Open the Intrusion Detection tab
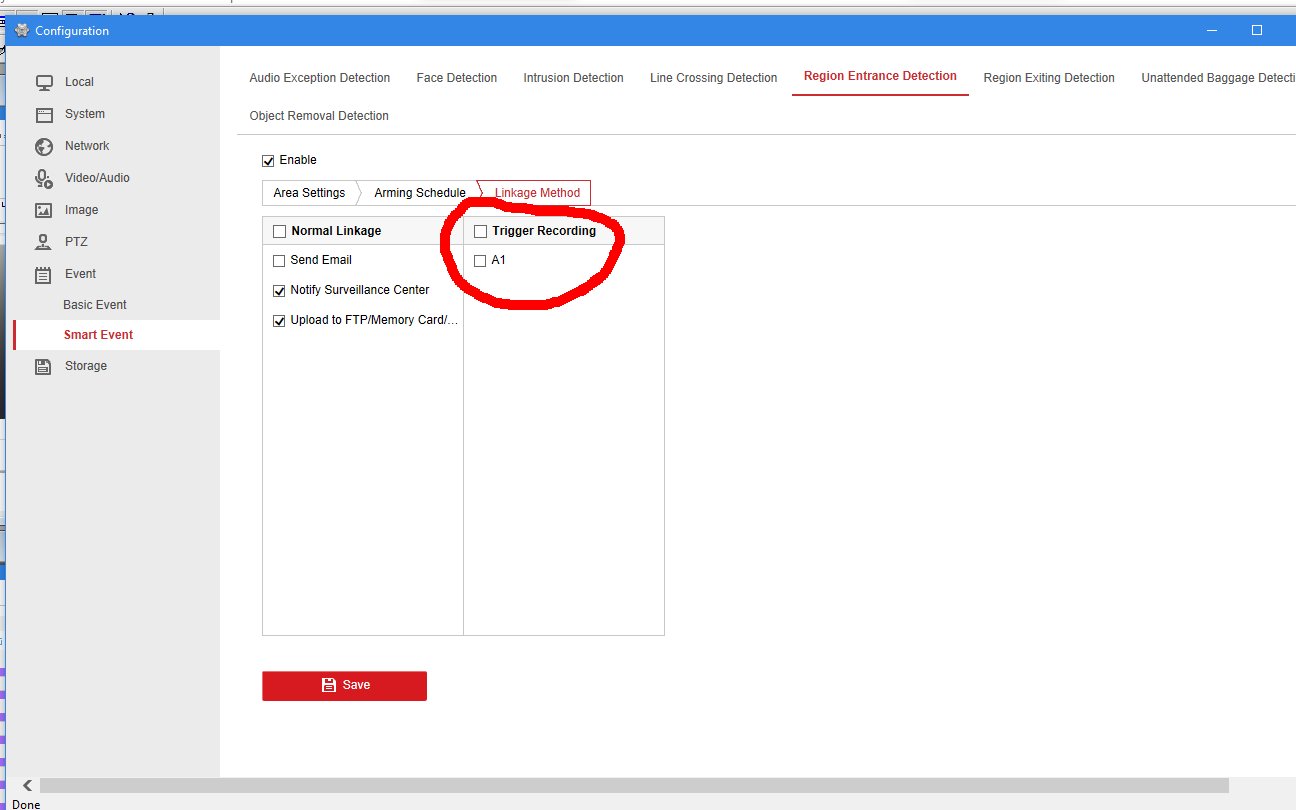The height and width of the screenshot is (810, 1296). click(573, 78)
